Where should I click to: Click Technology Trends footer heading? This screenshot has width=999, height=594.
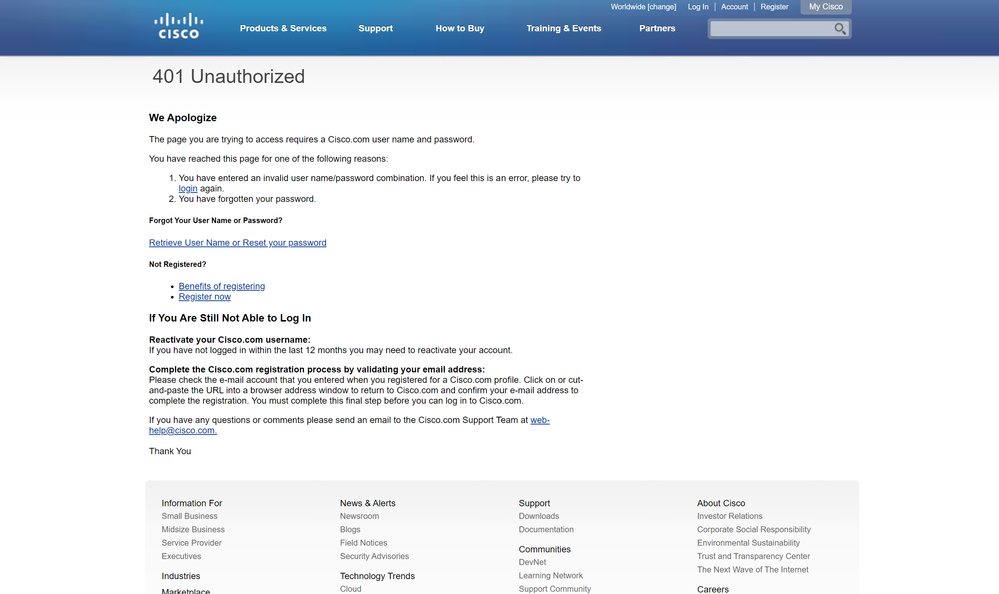(377, 576)
